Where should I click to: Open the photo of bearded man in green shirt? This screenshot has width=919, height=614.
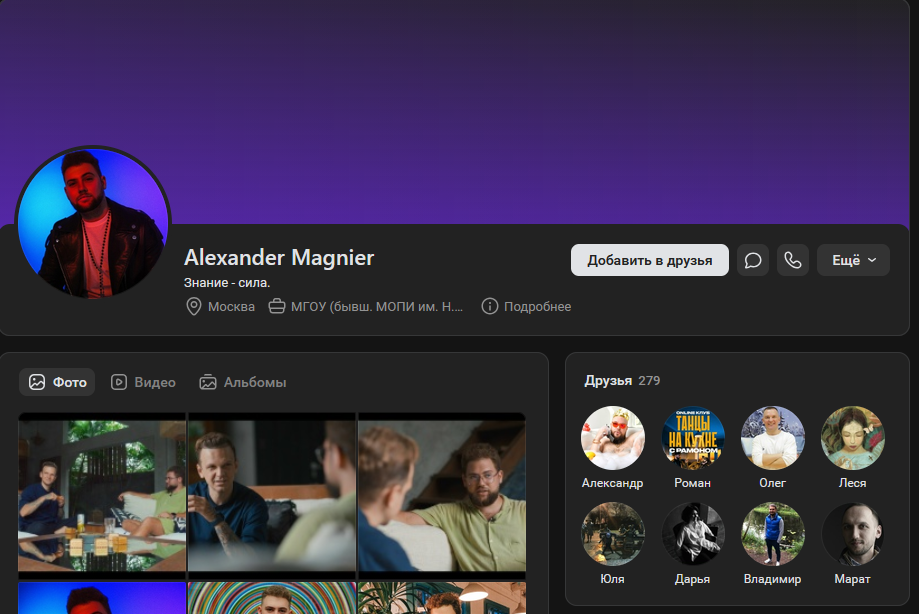(442, 496)
